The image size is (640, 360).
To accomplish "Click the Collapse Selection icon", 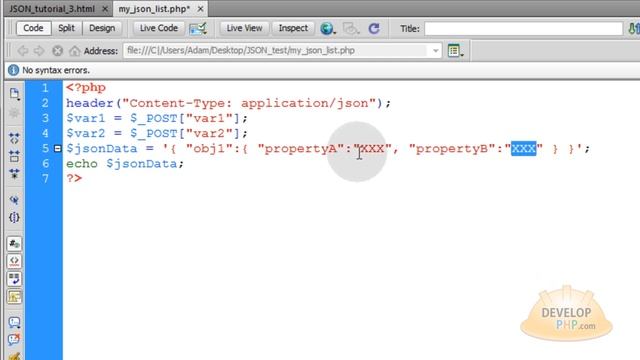I will tap(14, 156).
